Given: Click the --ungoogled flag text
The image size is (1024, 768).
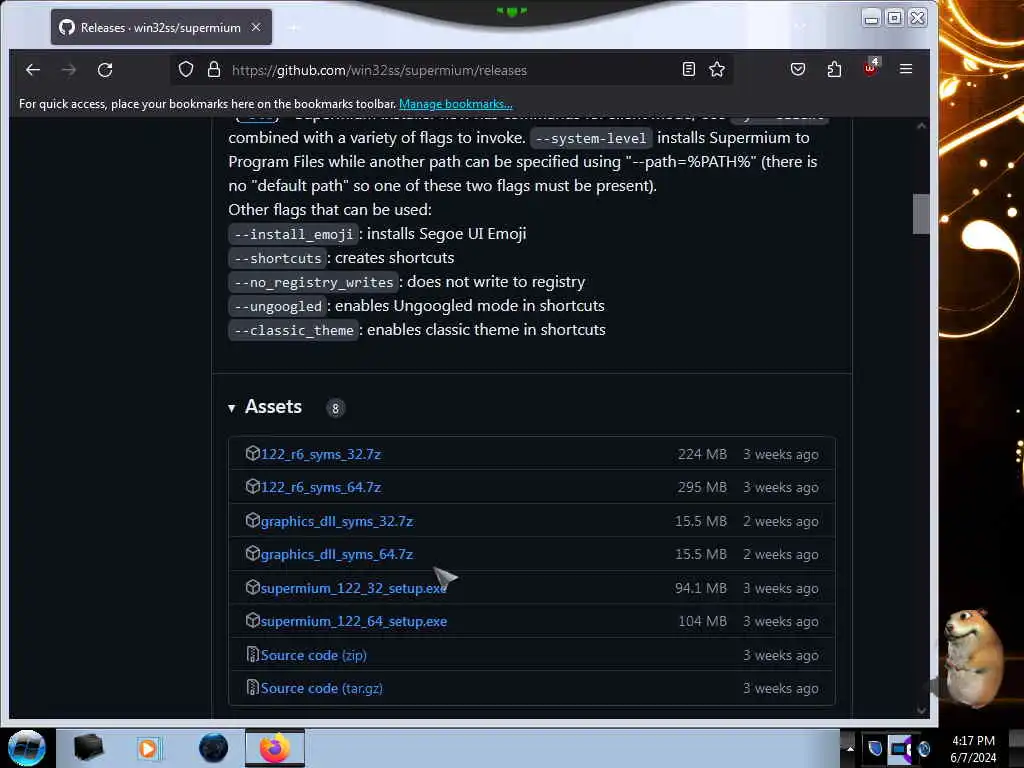Looking at the screenshot, I should point(278,306).
